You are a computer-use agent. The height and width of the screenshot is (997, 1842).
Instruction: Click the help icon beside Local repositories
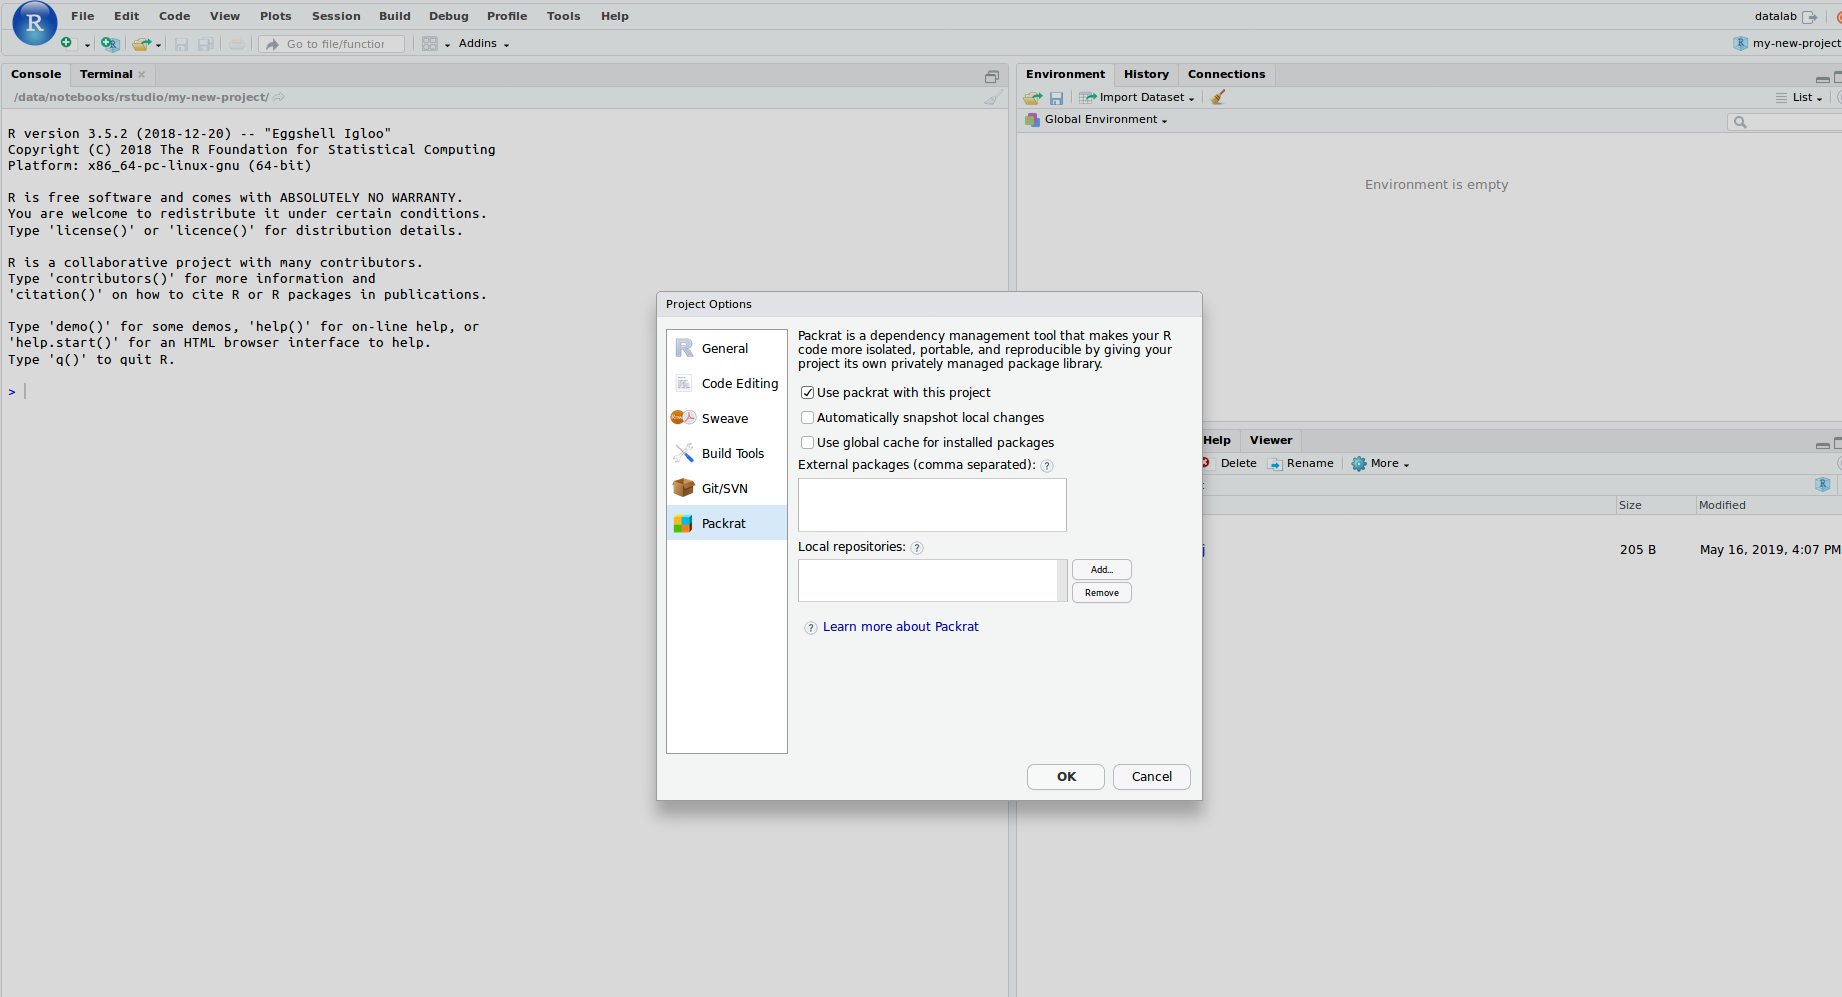(x=917, y=548)
